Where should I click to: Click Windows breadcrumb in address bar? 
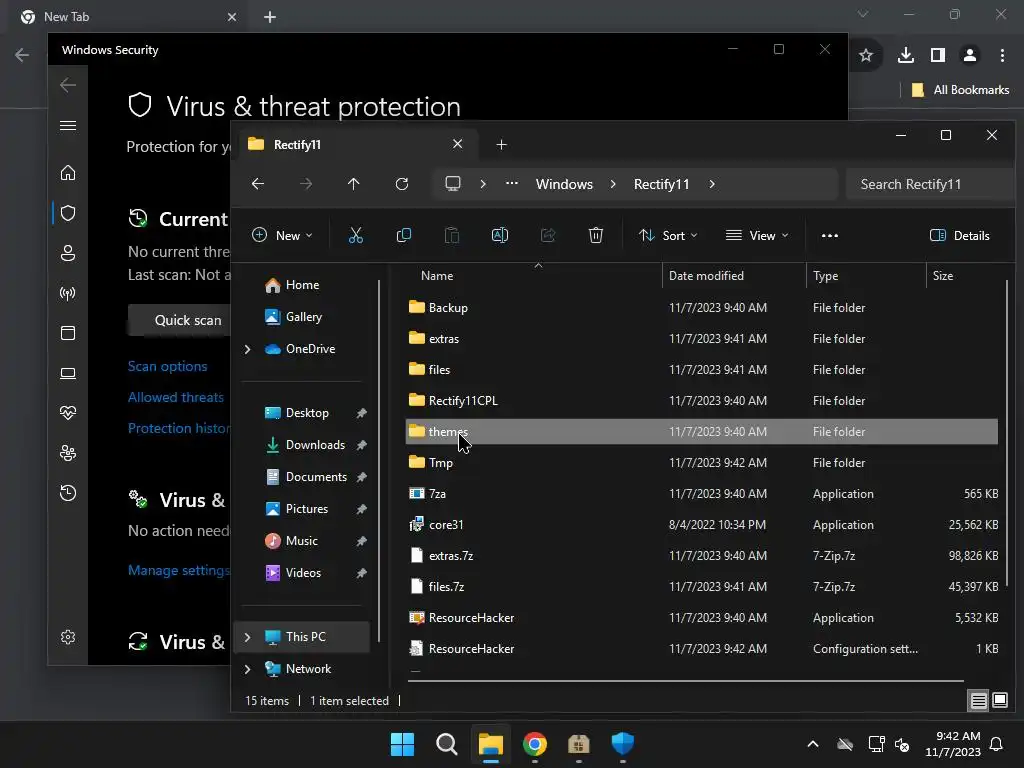point(564,184)
